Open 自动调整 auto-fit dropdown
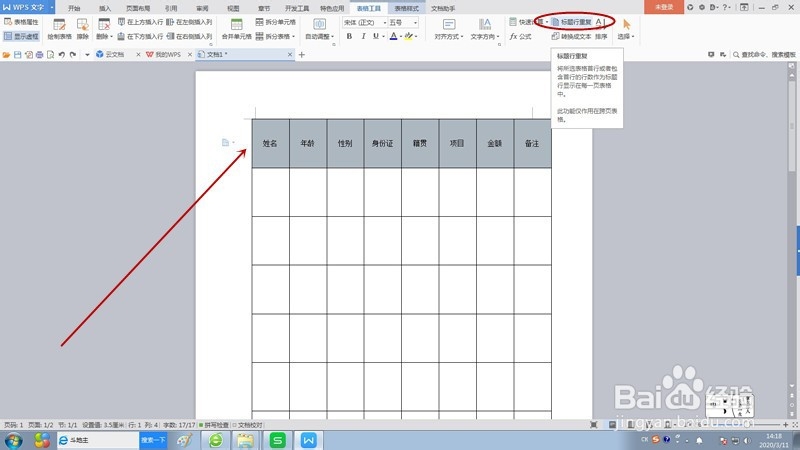The width and height of the screenshot is (800, 450). point(319,29)
